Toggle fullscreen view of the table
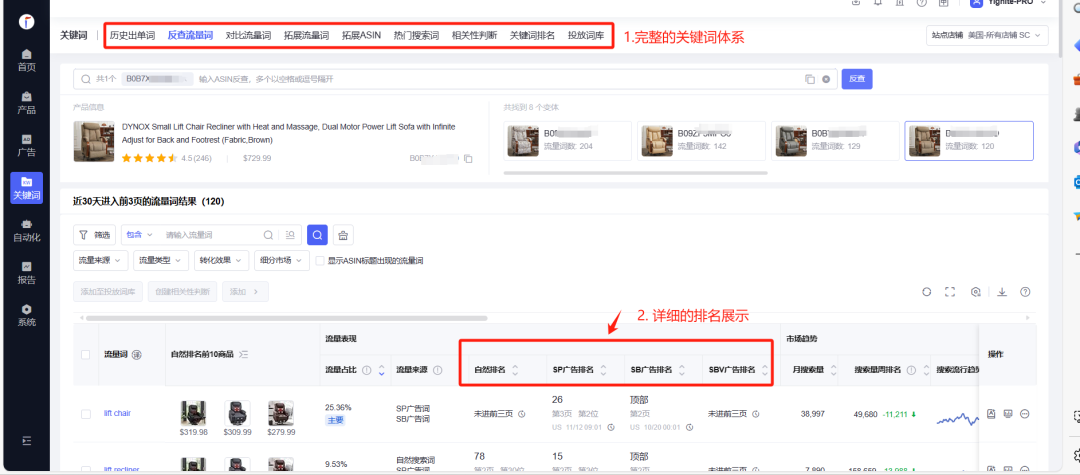The height and width of the screenshot is (475, 1080). click(951, 292)
